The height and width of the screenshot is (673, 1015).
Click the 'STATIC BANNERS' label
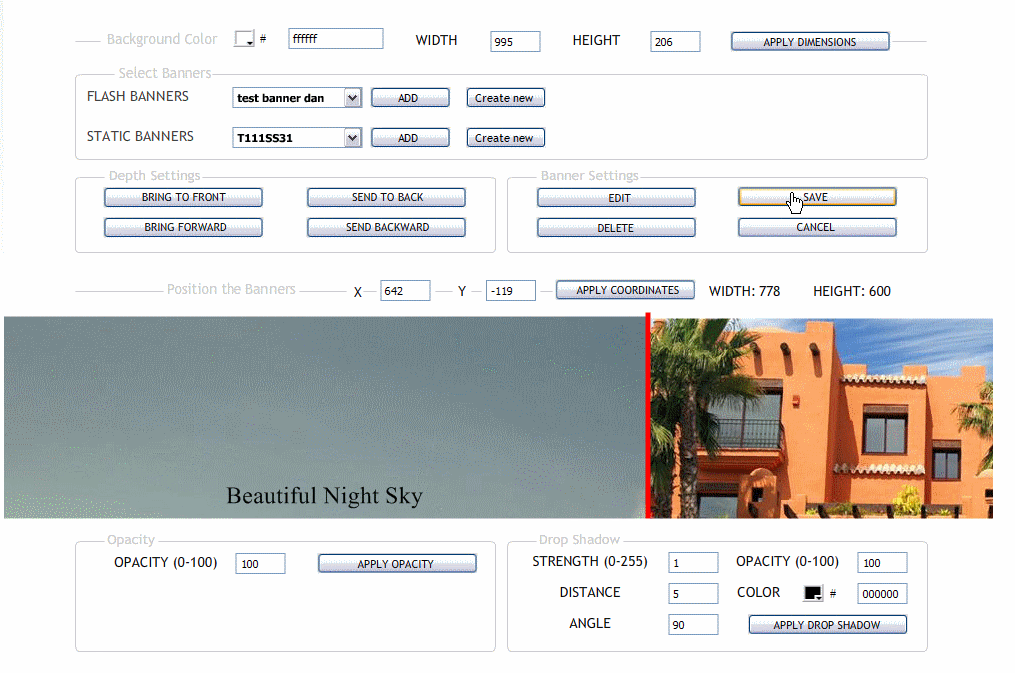(140, 137)
